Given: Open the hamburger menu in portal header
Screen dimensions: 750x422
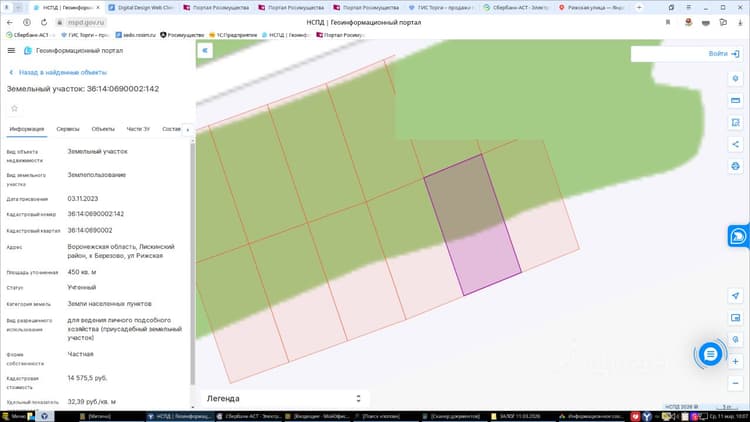Looking at the screenshot, I should pos(11,50).
